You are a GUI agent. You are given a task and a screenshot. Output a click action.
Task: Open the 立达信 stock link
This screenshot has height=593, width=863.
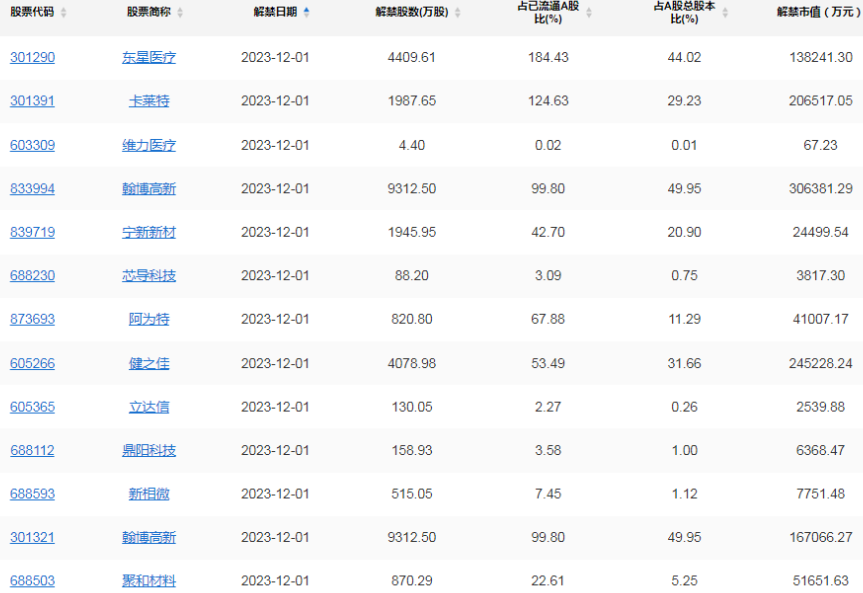pos(149,407)
